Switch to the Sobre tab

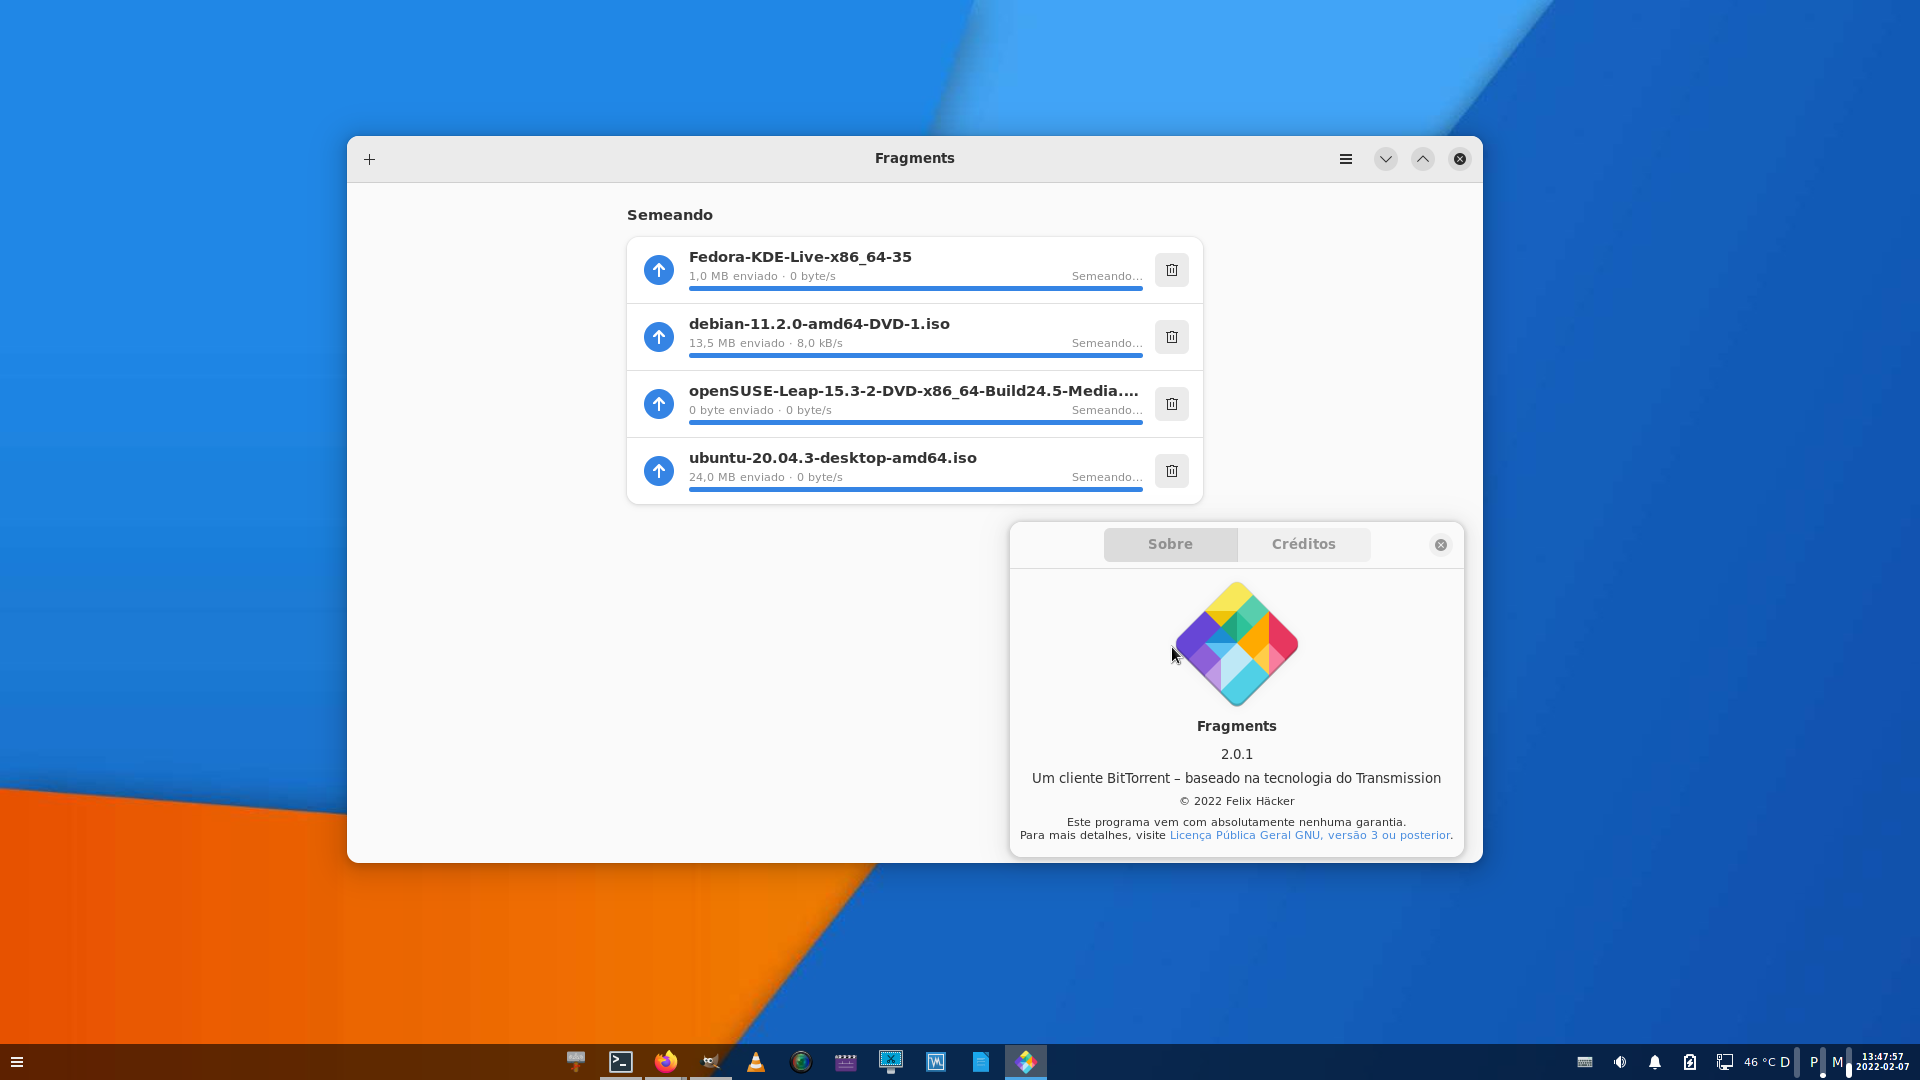pyautogui.click(x=1170, y=544)
